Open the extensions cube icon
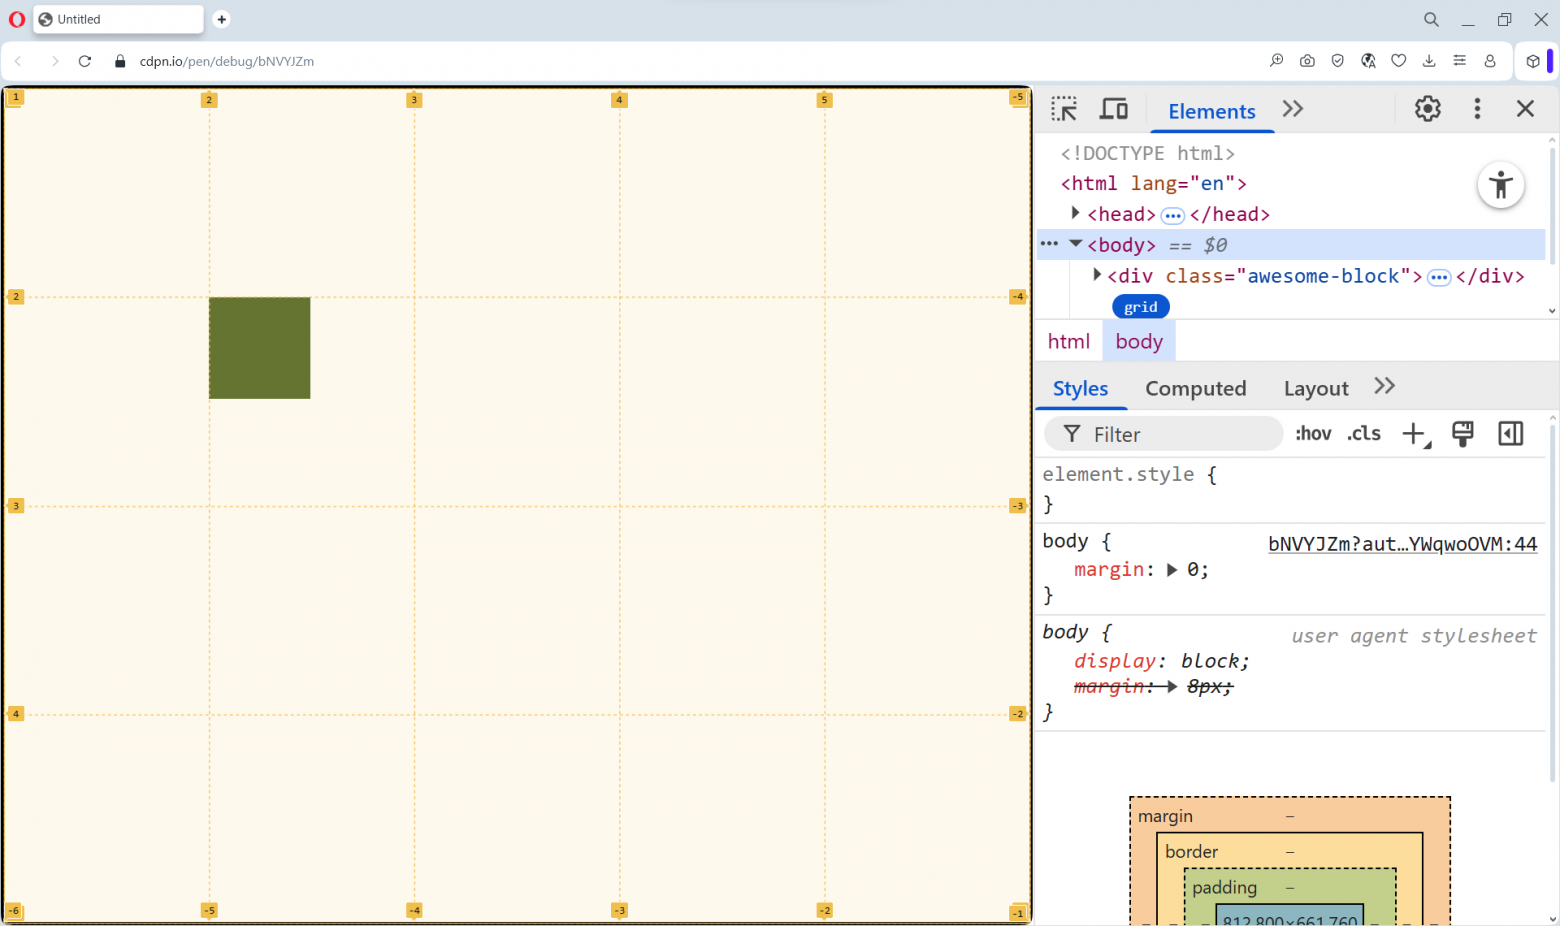The width and height of the screenshot is (1560, 926). pos(1533,61)
